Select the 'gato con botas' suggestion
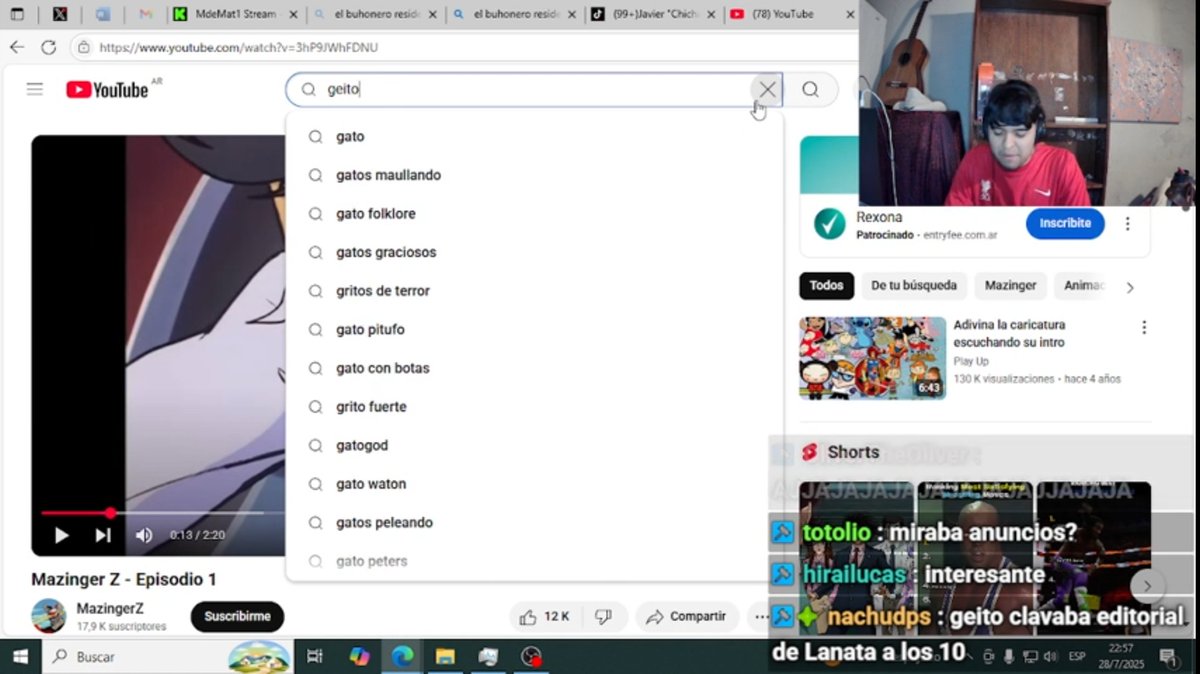 pos(535,368)
